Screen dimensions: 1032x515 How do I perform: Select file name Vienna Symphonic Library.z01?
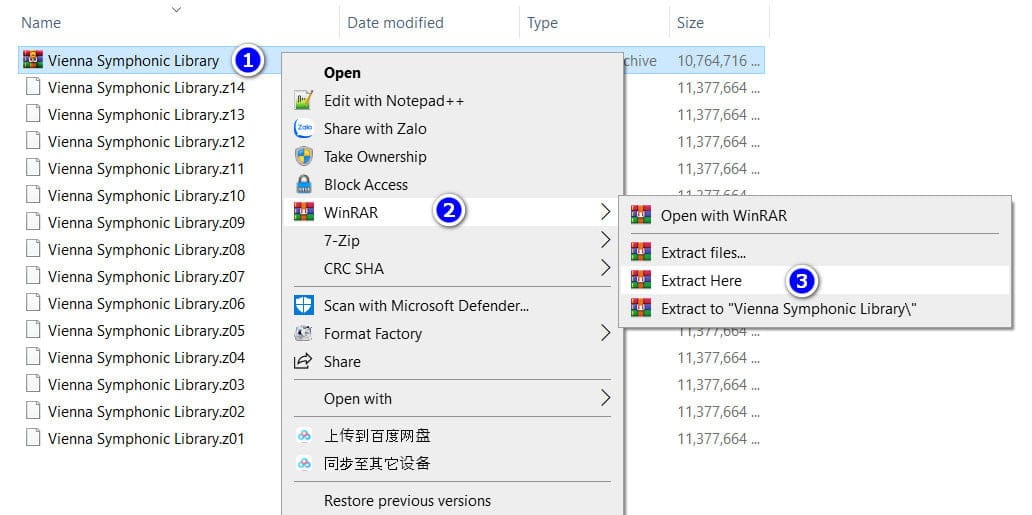tap(146, 439)
